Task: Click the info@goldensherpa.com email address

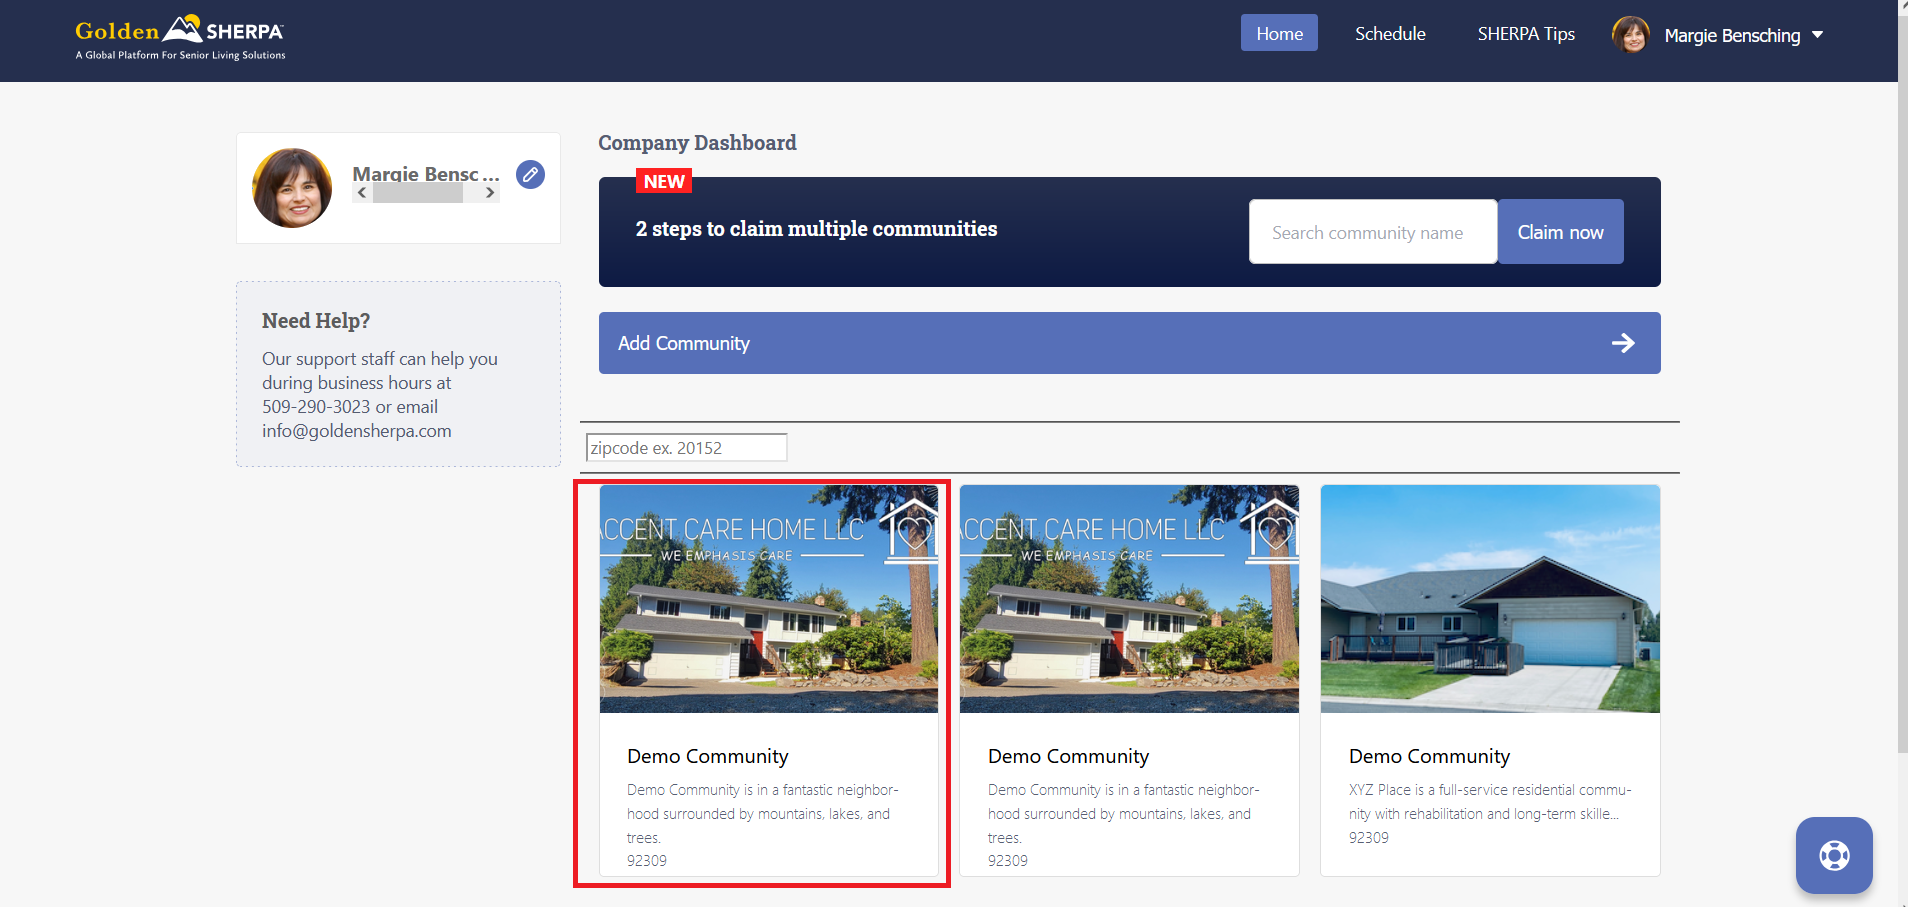Action: pyautogui.click(x=357, y=431)
